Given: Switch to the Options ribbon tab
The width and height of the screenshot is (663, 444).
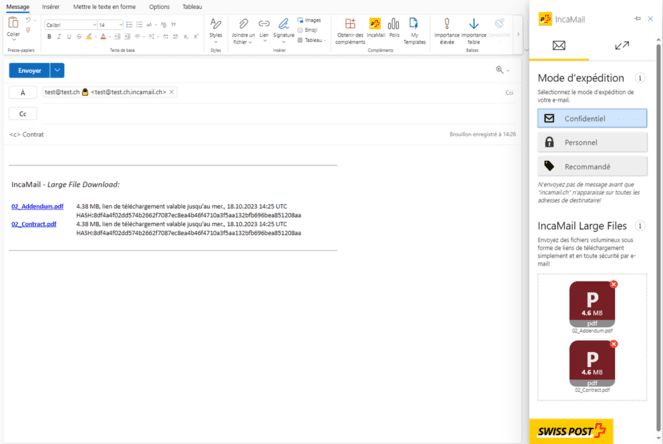Looking at the screenshot, I should click(159, 6).
